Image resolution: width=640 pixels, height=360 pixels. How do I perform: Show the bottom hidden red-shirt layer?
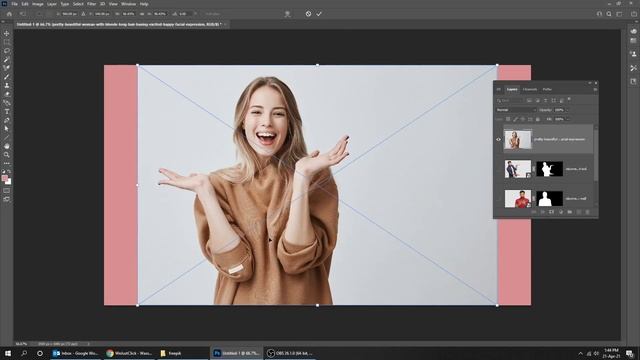coord(498,199)
